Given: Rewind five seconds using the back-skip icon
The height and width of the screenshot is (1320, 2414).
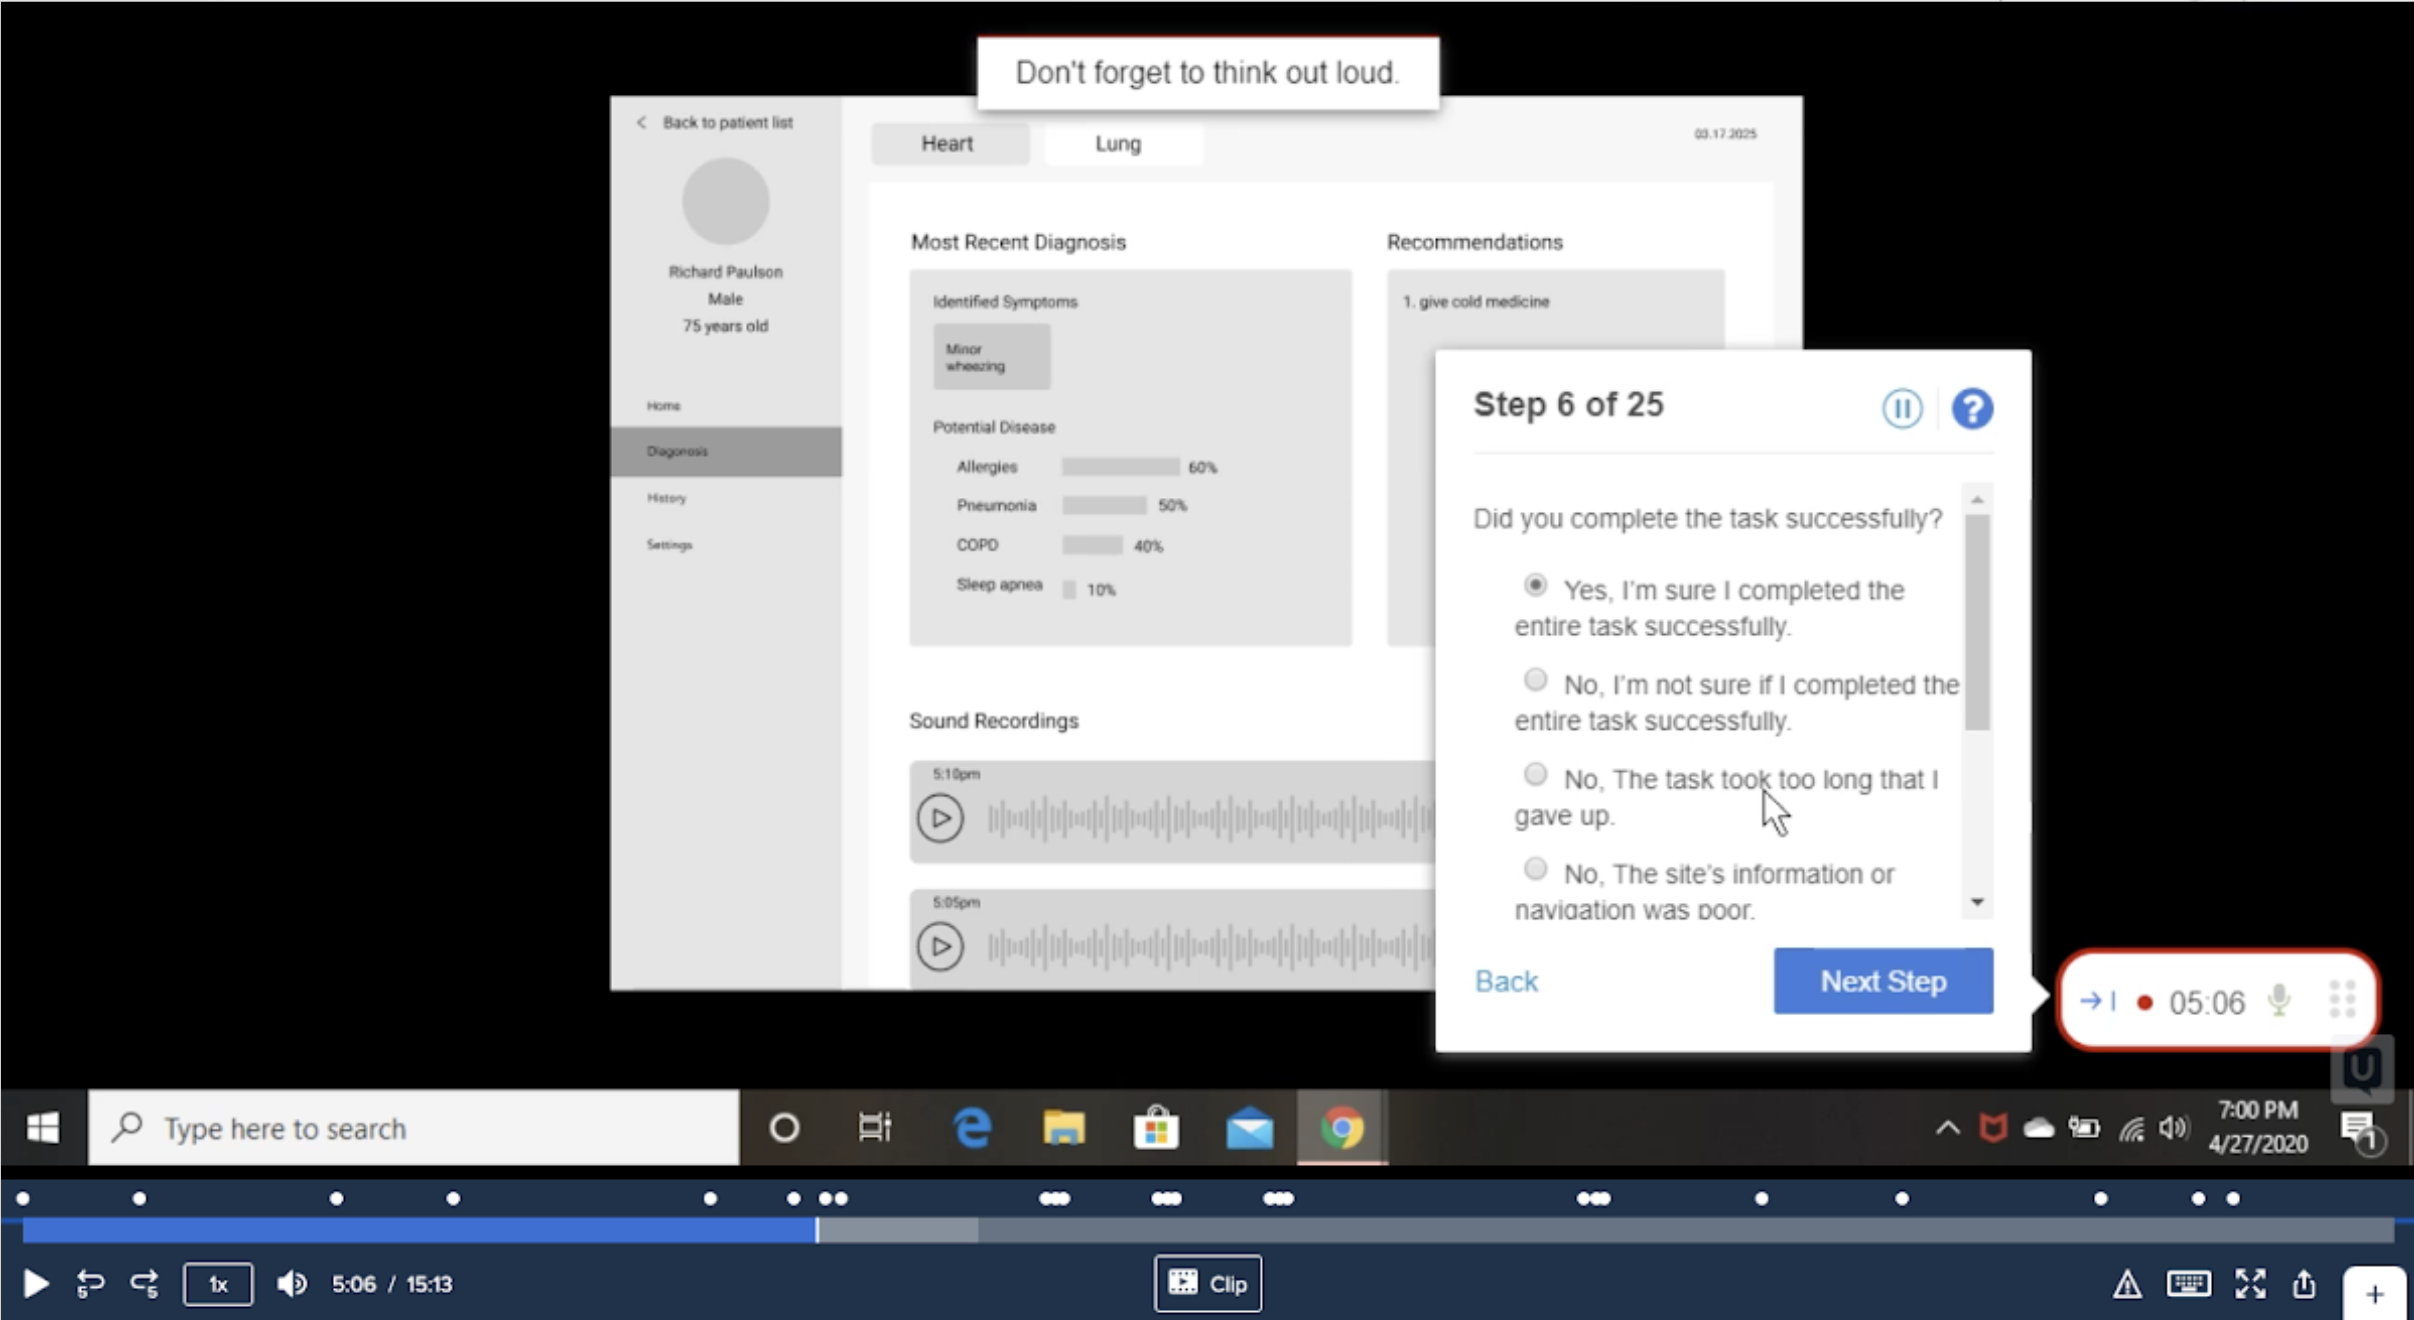Looking at the screenshot, I should coord(90,1283).
